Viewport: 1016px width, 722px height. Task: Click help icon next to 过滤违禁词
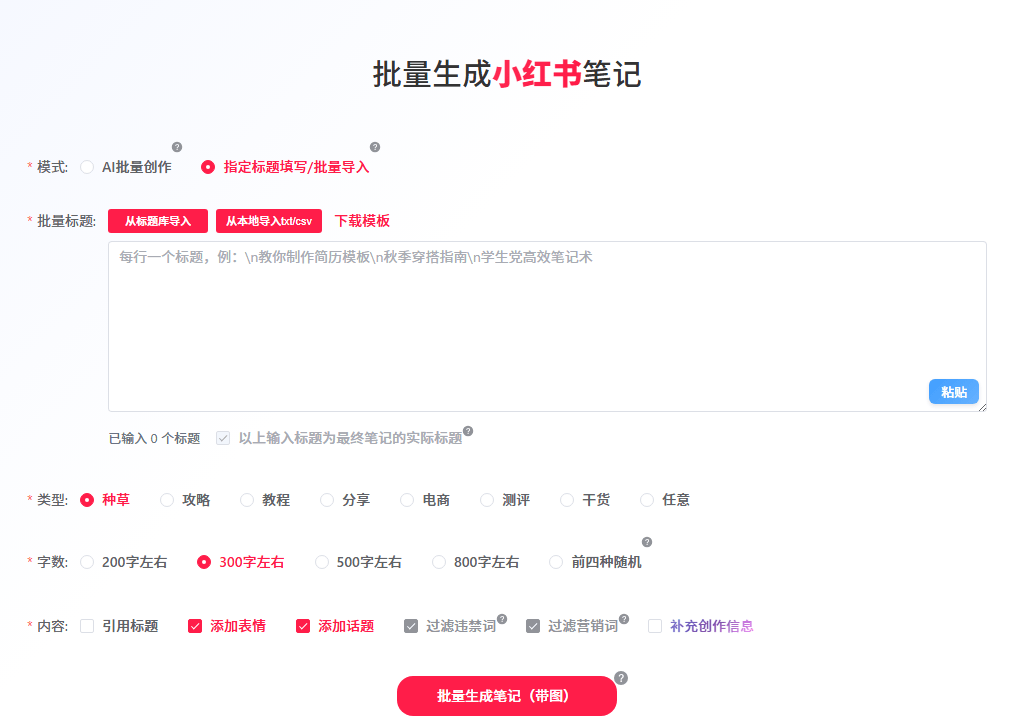[x=502, y=619]
